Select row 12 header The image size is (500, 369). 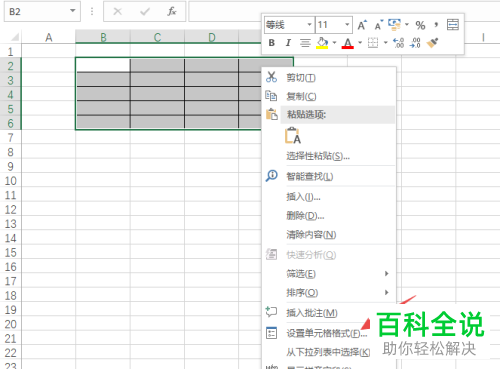point(10,209)
